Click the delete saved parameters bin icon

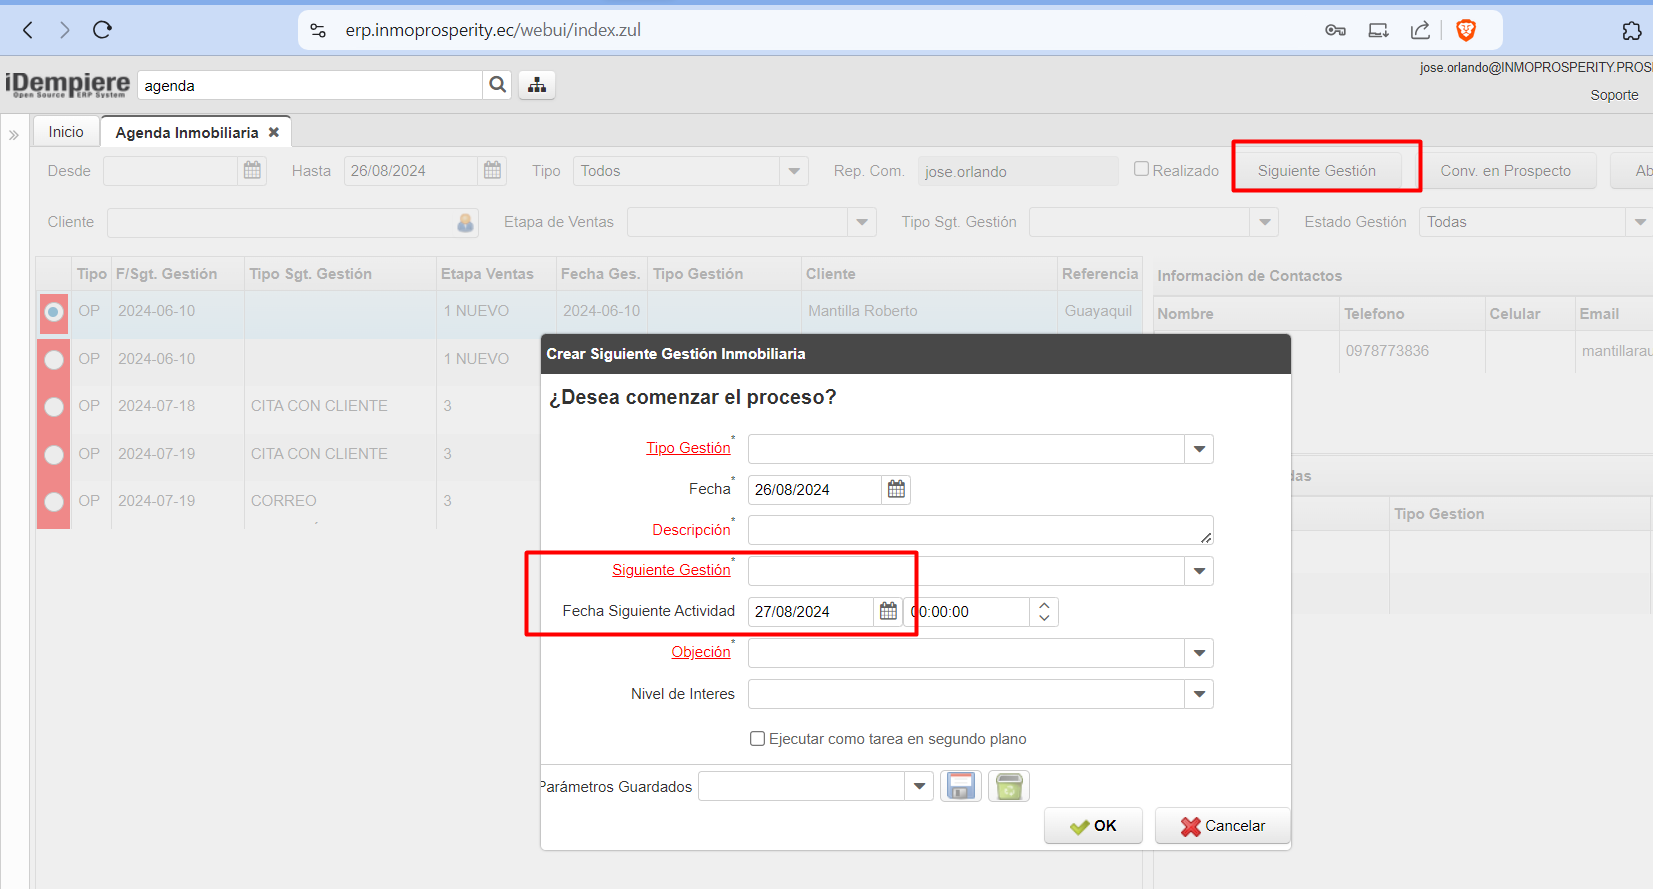(1009, 787)
